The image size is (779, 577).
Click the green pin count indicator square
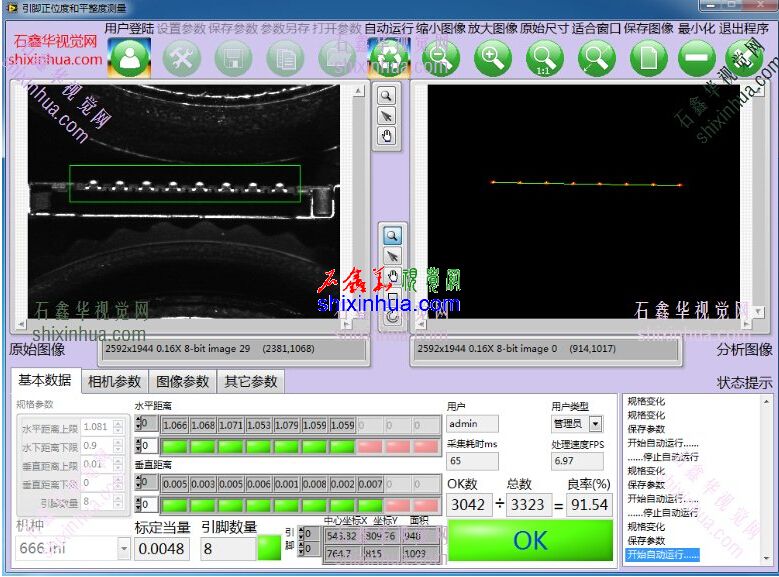[269, 548]
